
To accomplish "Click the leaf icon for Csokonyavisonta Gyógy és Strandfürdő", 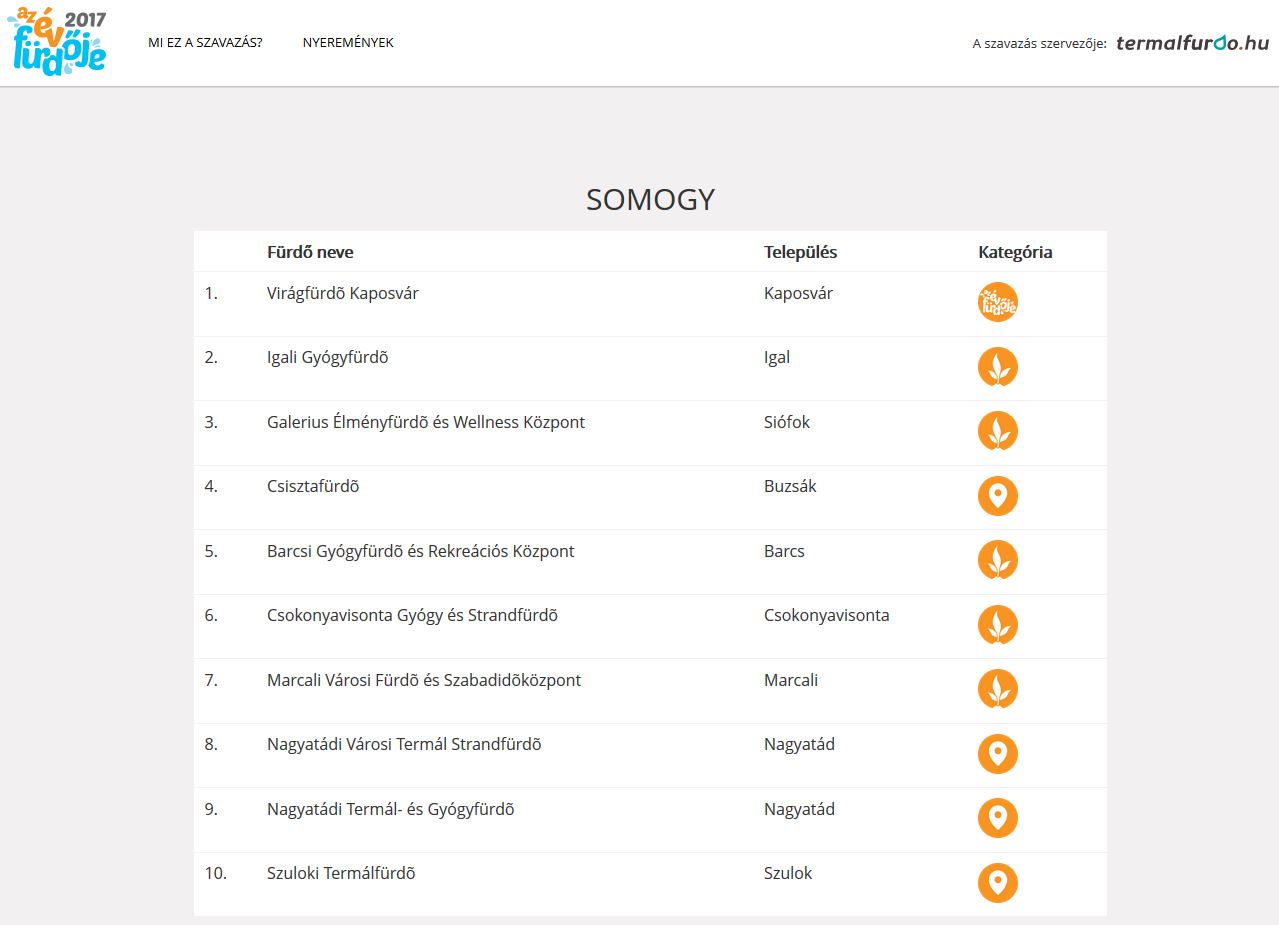I will click(997, 625).
